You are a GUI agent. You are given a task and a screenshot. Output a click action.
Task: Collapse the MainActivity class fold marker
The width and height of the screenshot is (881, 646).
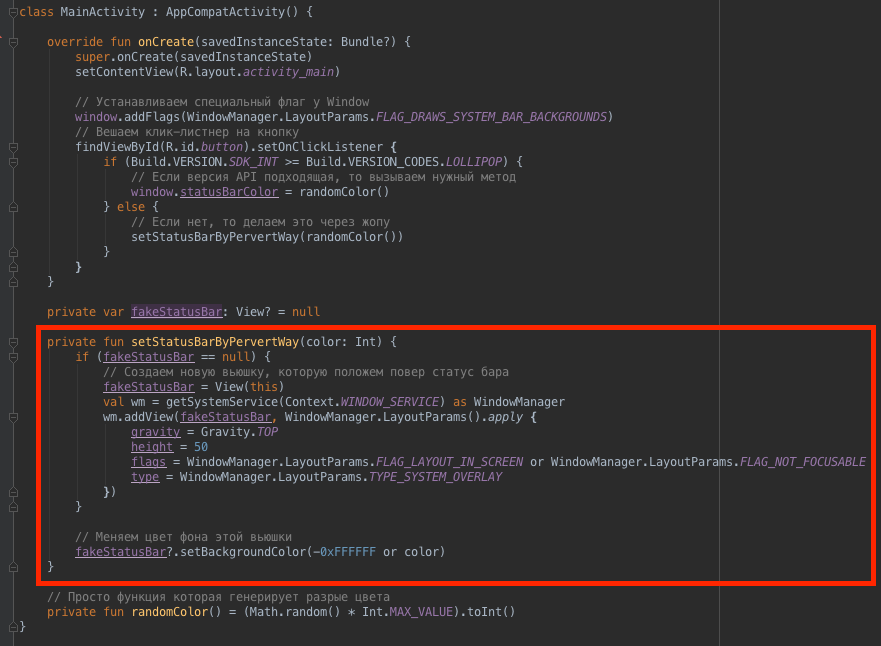point(13,12)
